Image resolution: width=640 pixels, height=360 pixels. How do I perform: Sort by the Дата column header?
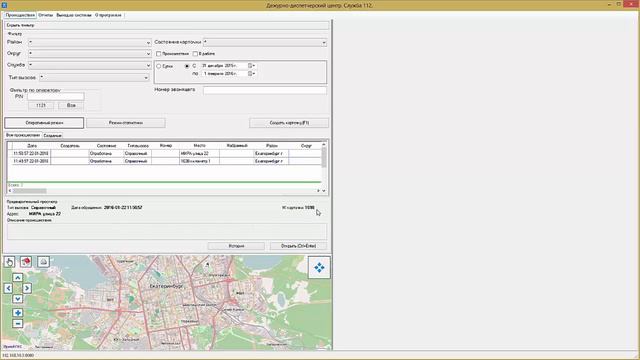[31, 146]
